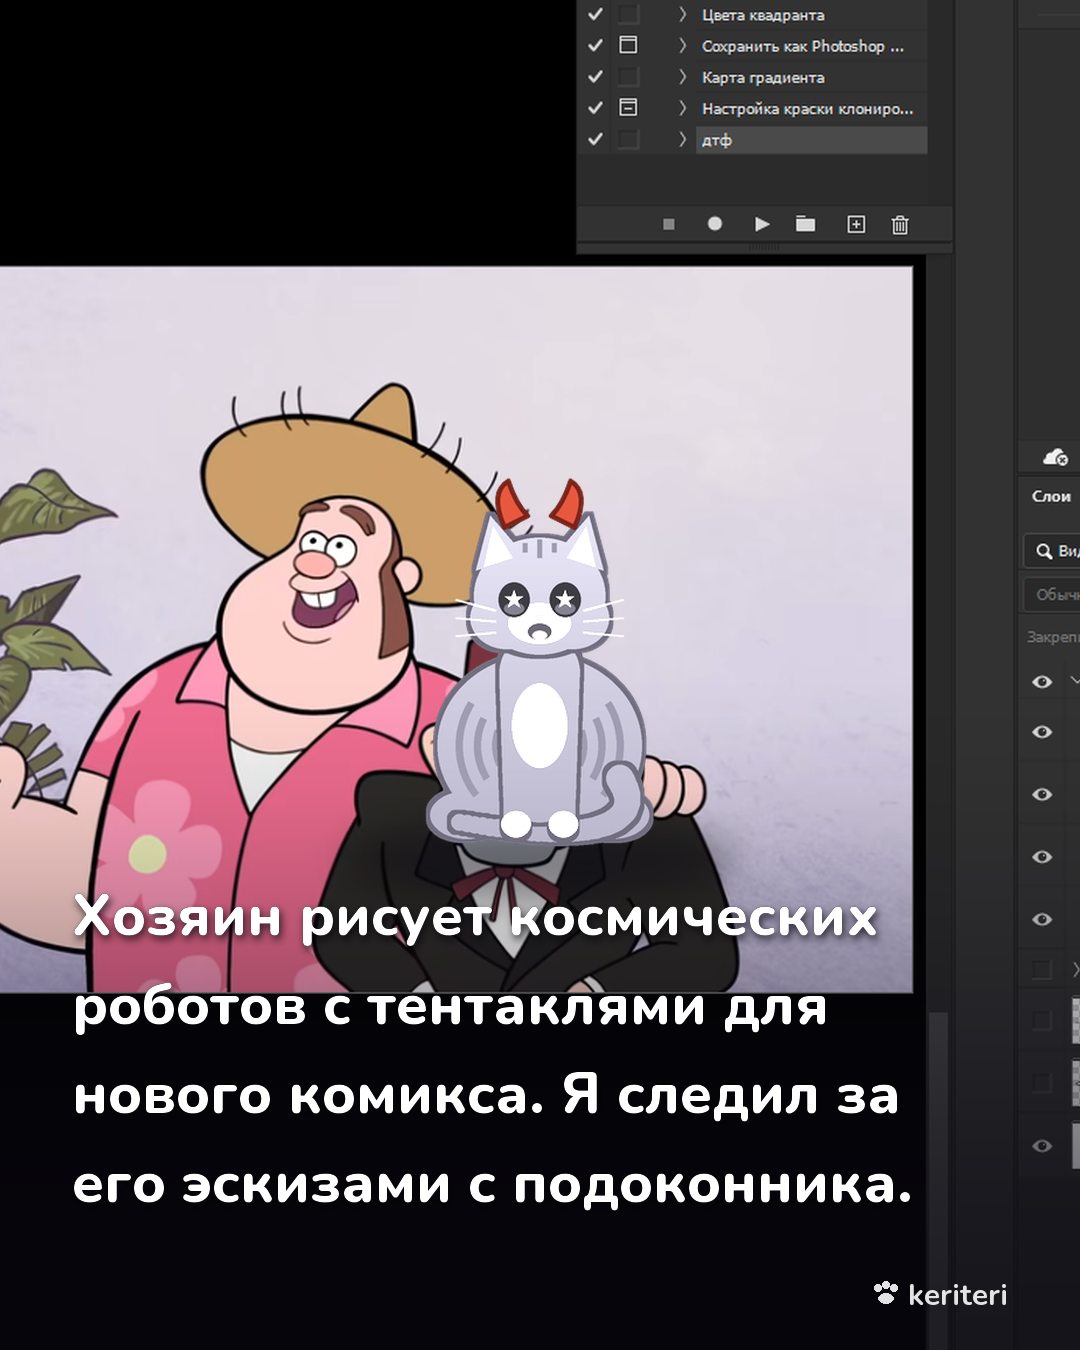Screen dimensions: 1080x1350
Task: Enable dialog box for Карта градиента
Action: 628,77
